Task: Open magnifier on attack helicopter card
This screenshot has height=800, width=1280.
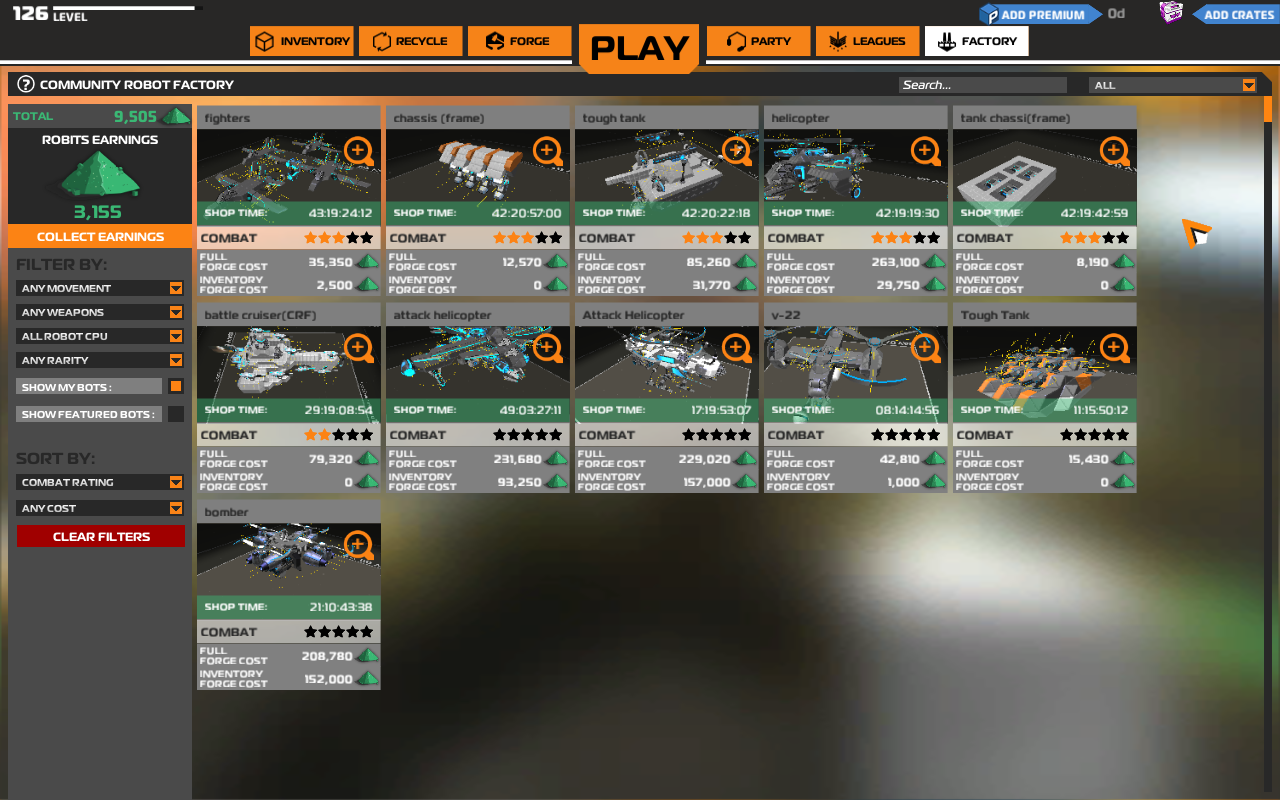Action: [547, 348]
